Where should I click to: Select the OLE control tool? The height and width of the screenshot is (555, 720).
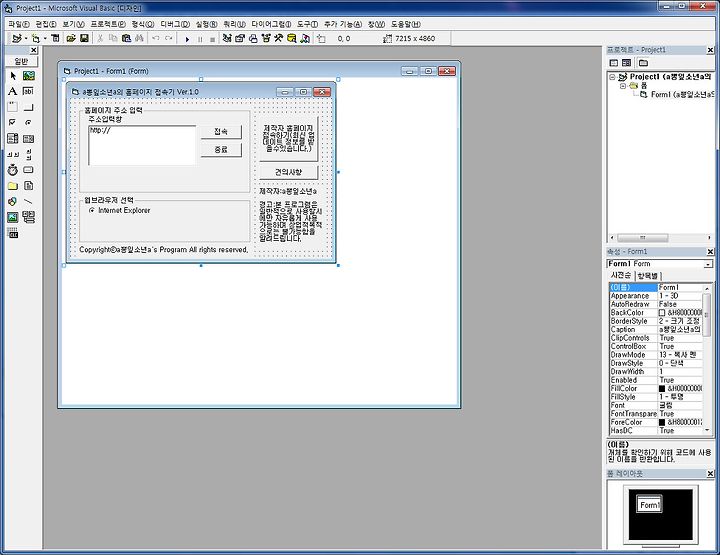click(13, 233)
